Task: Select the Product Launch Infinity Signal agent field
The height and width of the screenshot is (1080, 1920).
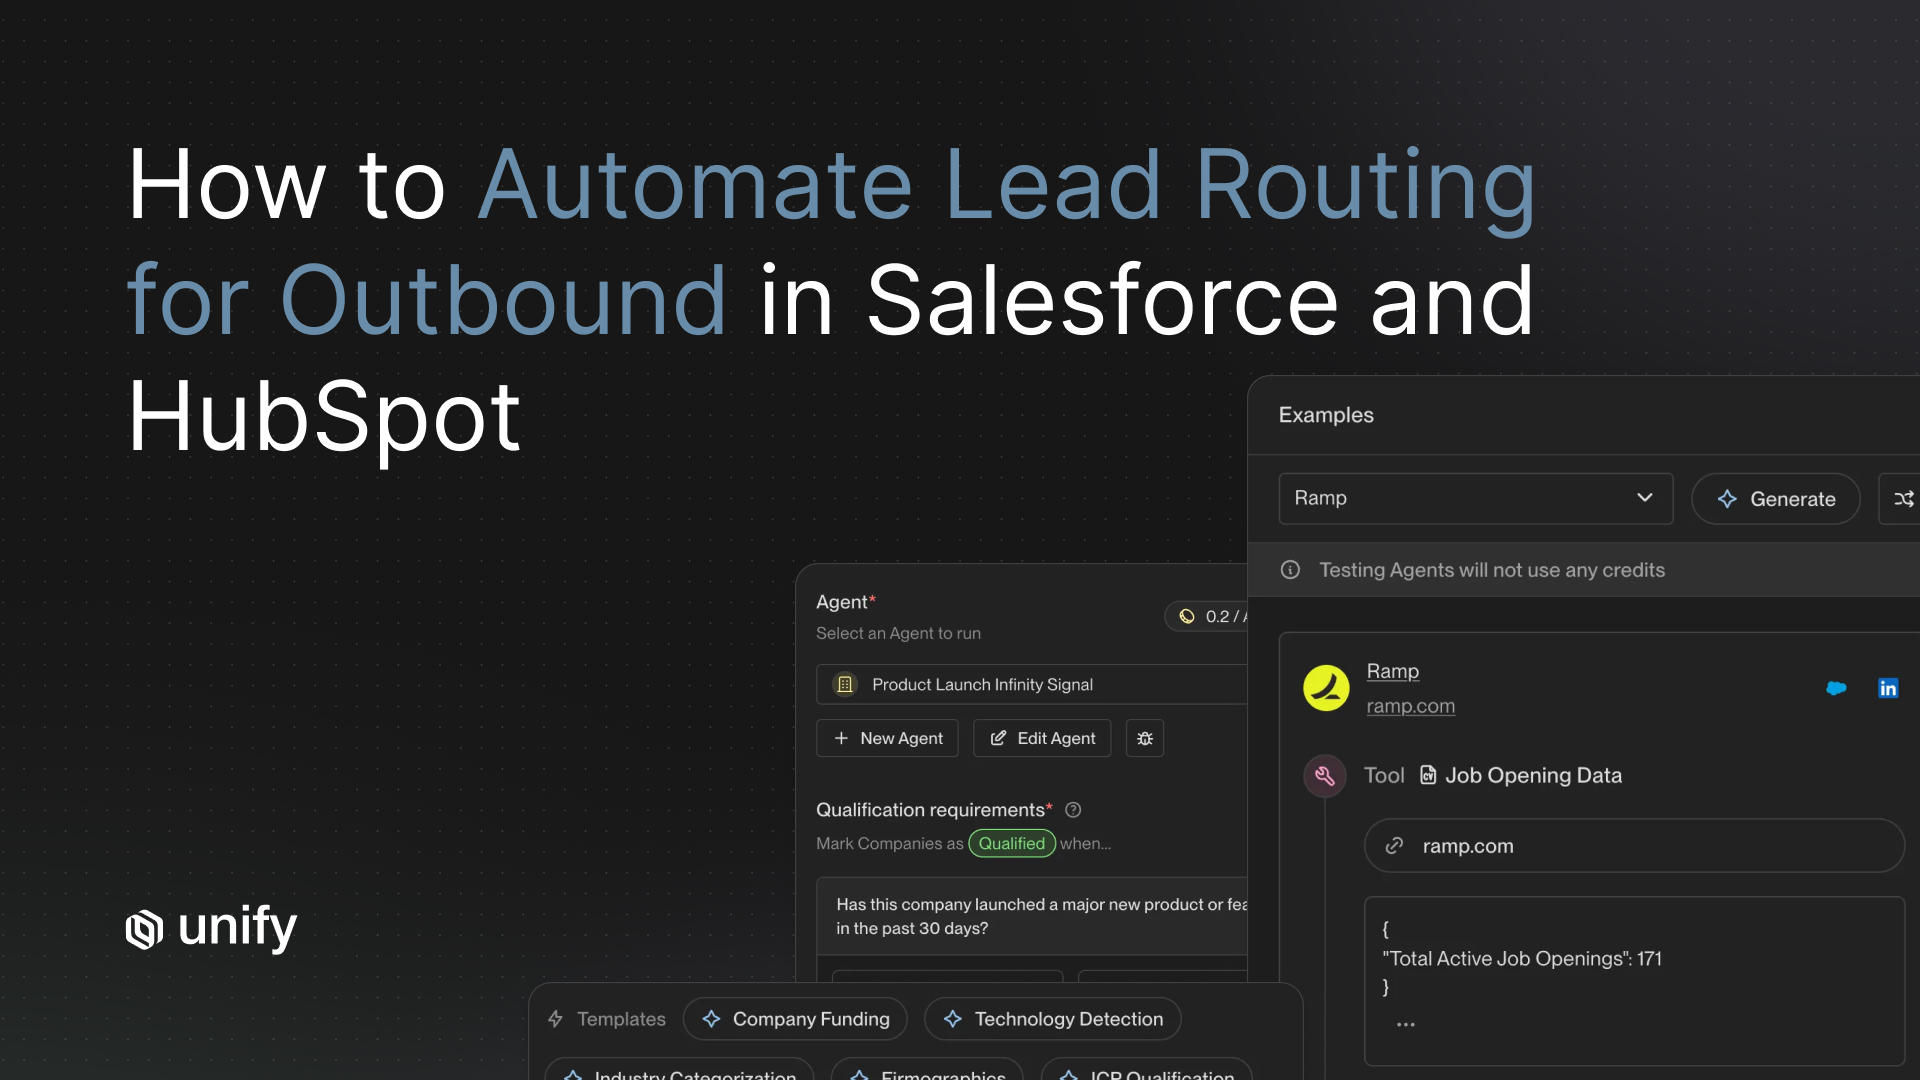Action: (1031, 684)
